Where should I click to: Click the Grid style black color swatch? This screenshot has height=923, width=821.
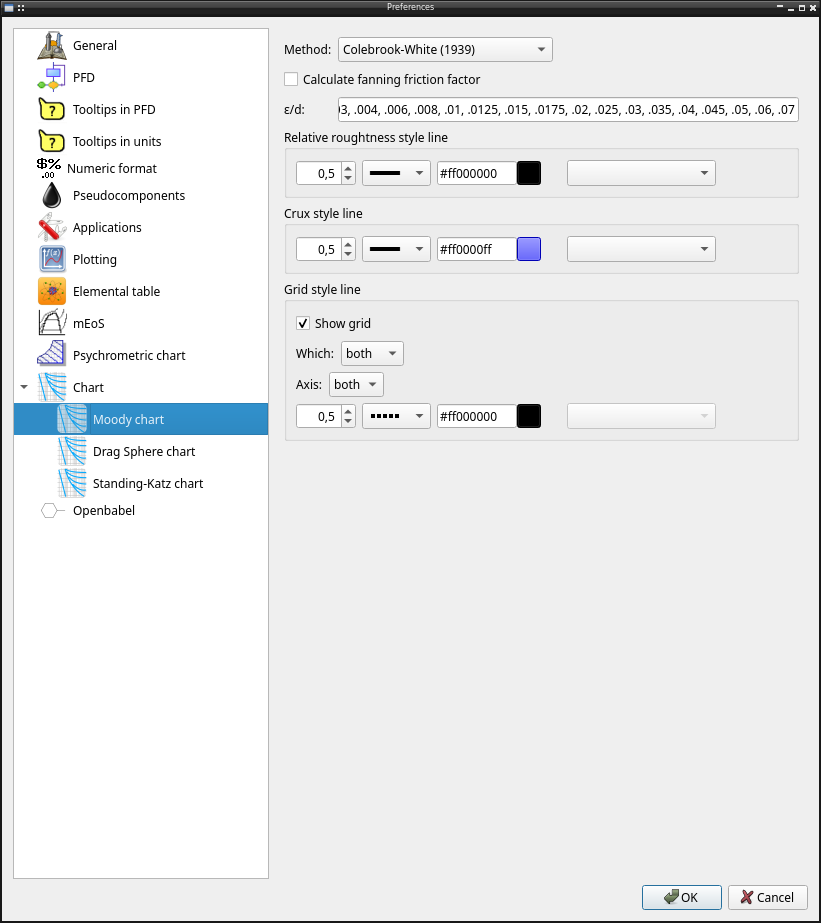[x=529, y=416]
